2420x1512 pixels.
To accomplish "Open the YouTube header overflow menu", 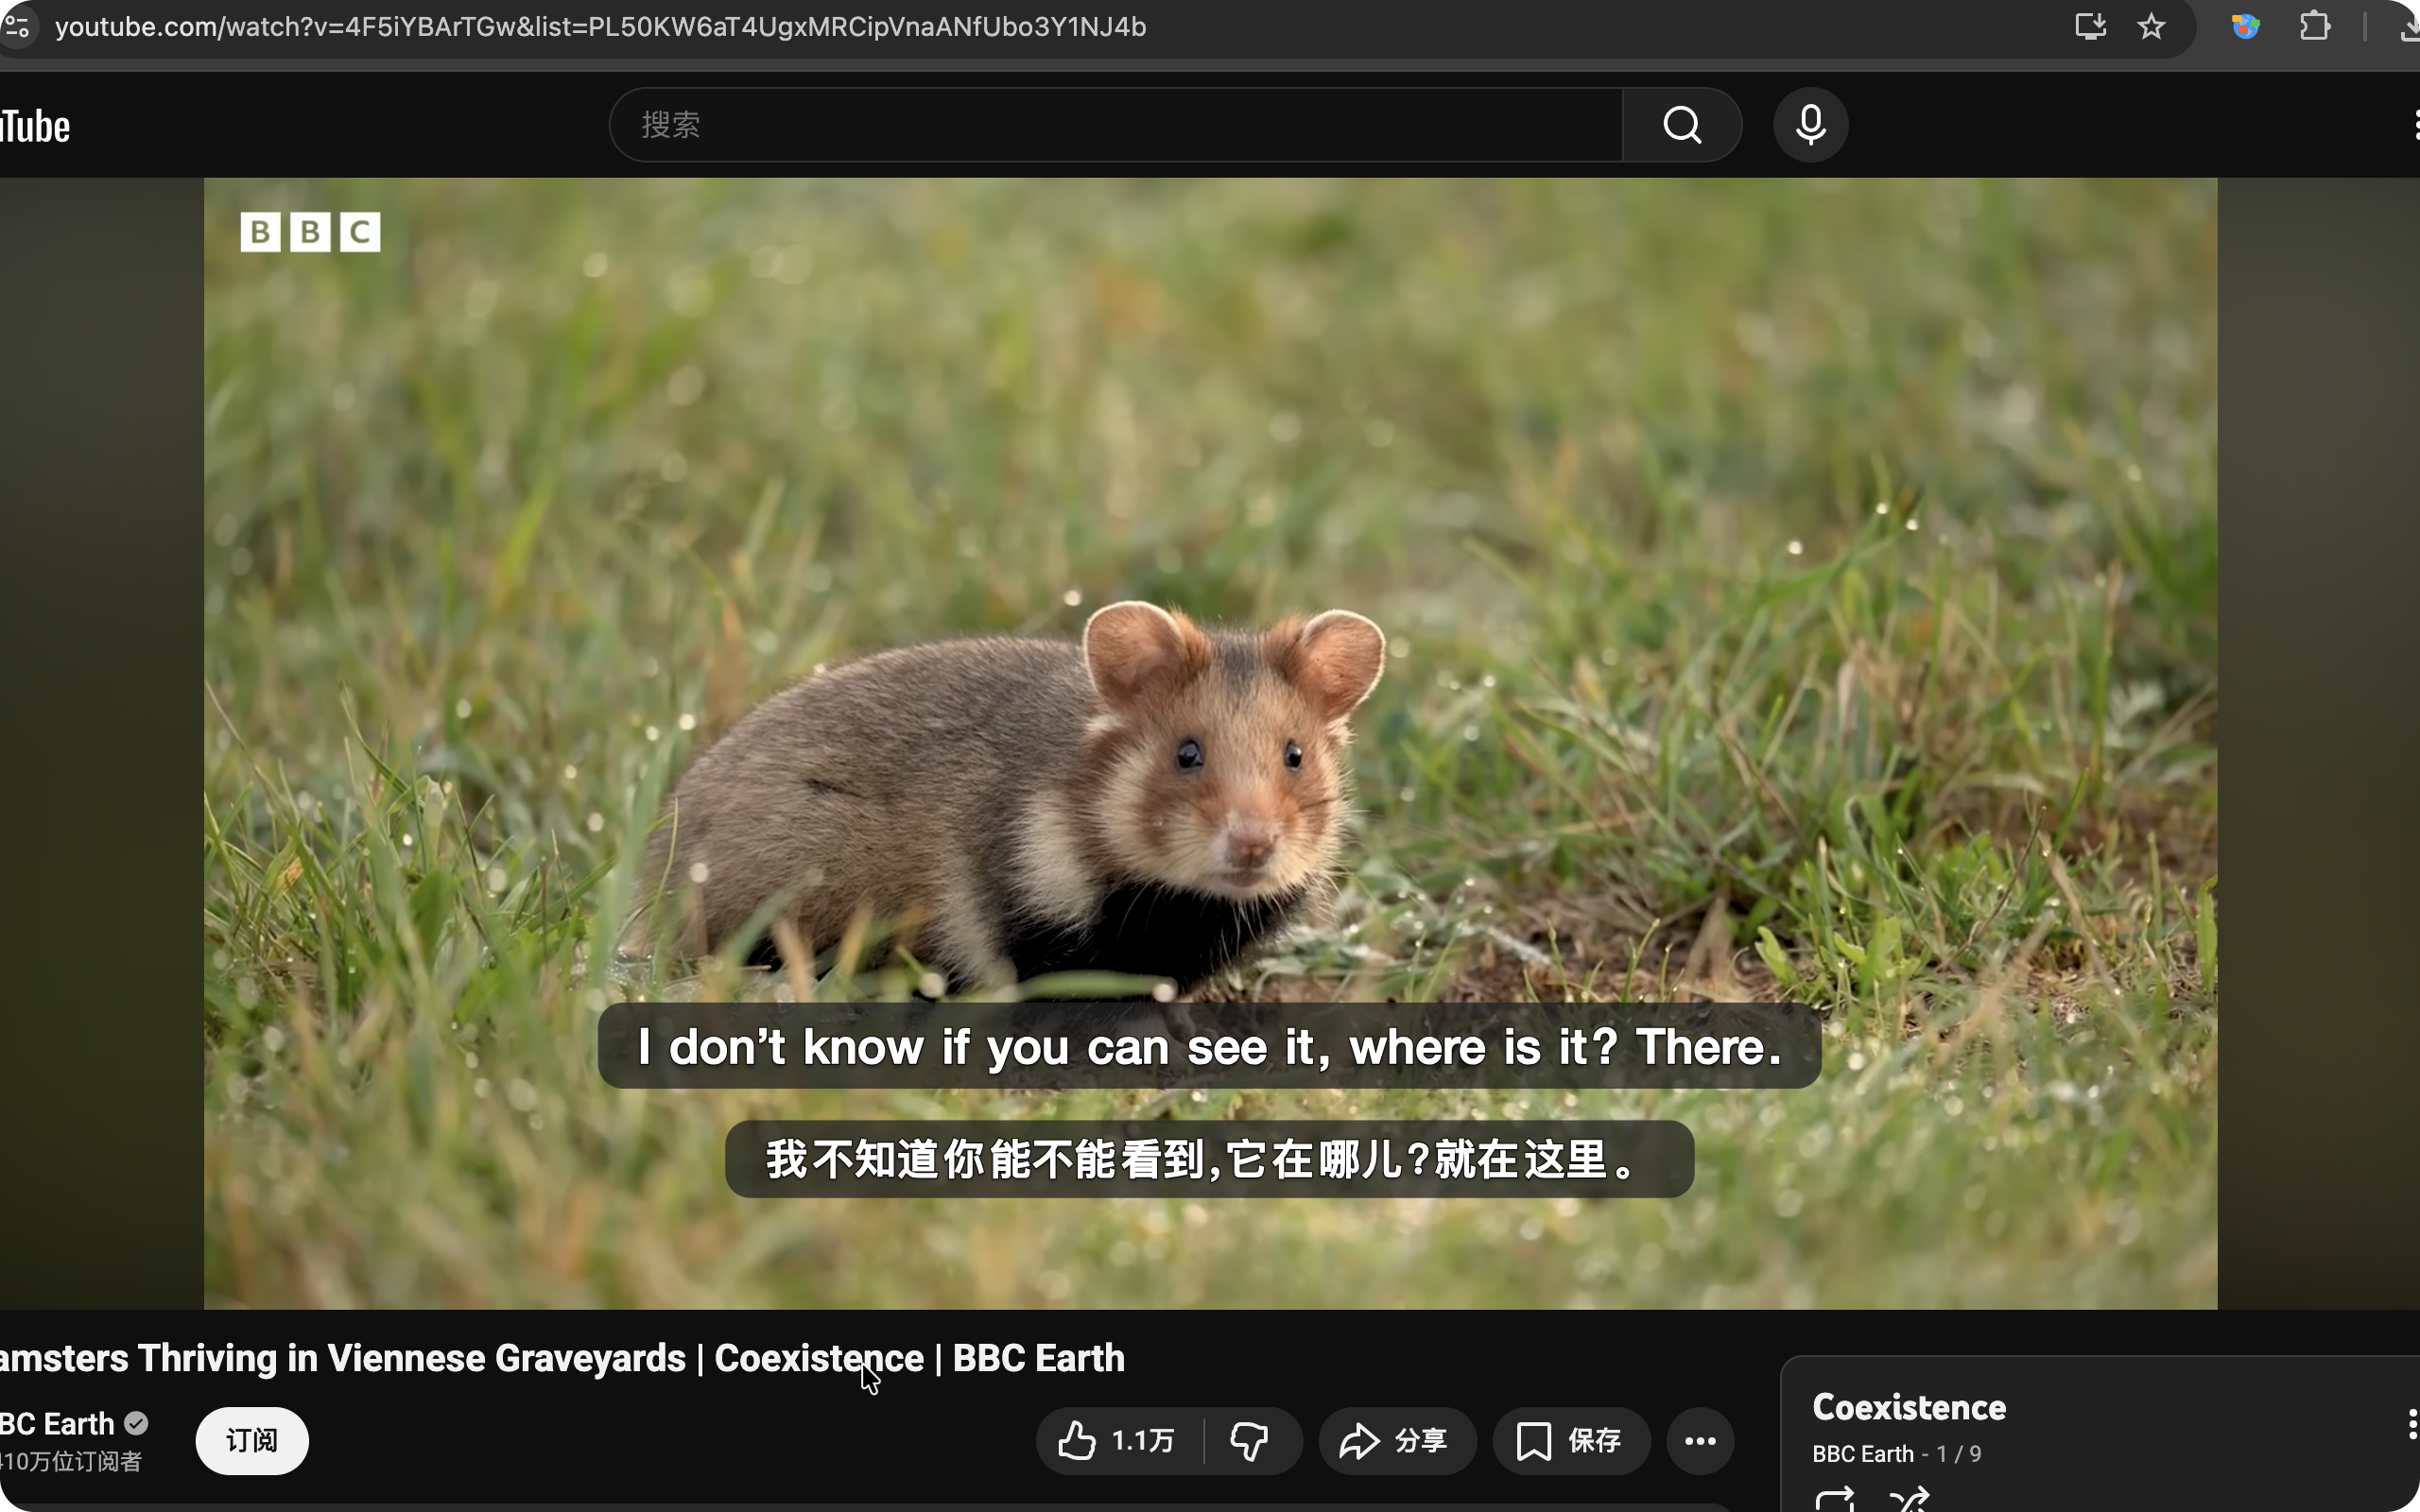I will point(2416,124).
